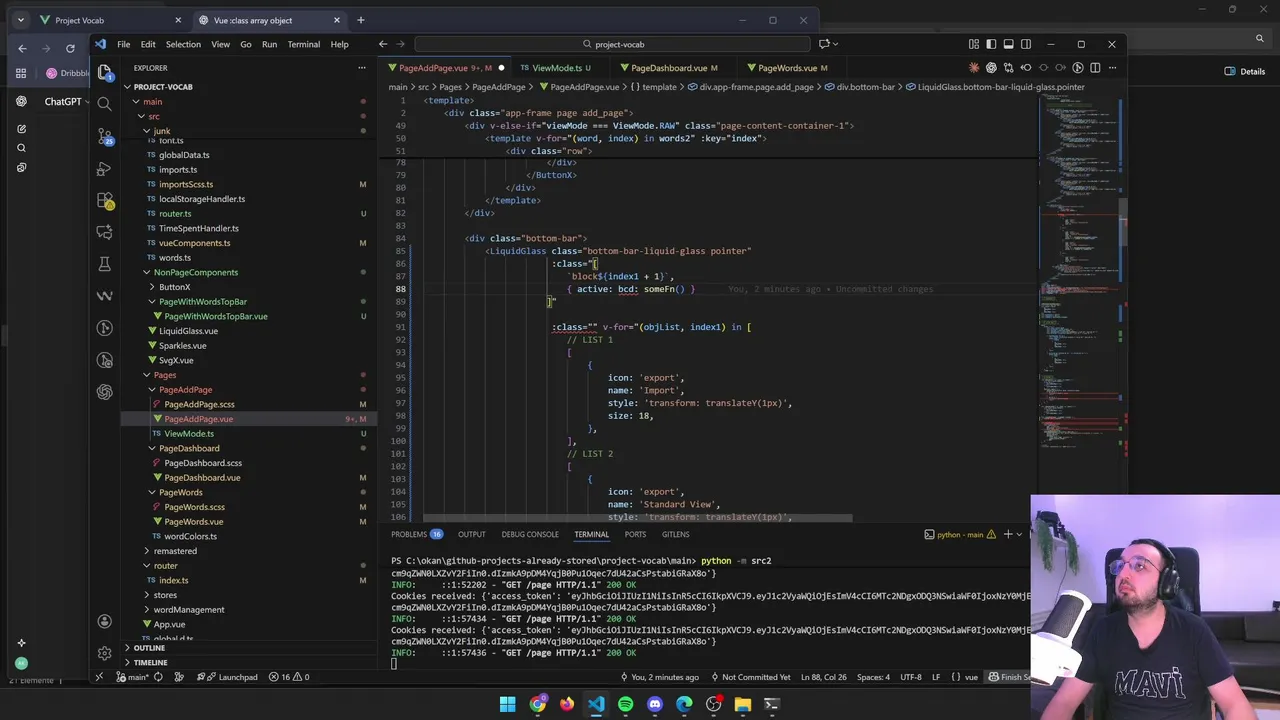Go to previous change icon

pyautogui.click(x=1026, y=68)
